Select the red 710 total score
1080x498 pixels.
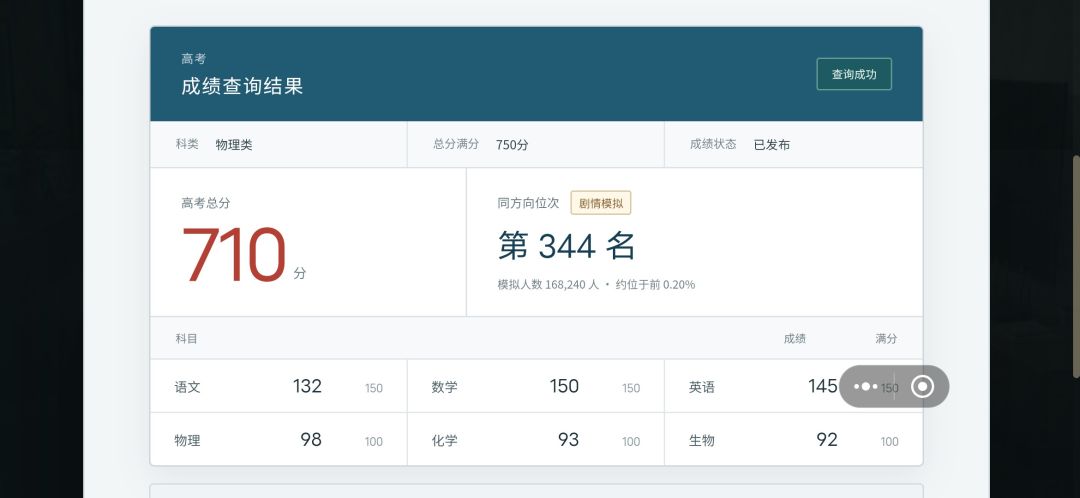click(x=233, y=255)
